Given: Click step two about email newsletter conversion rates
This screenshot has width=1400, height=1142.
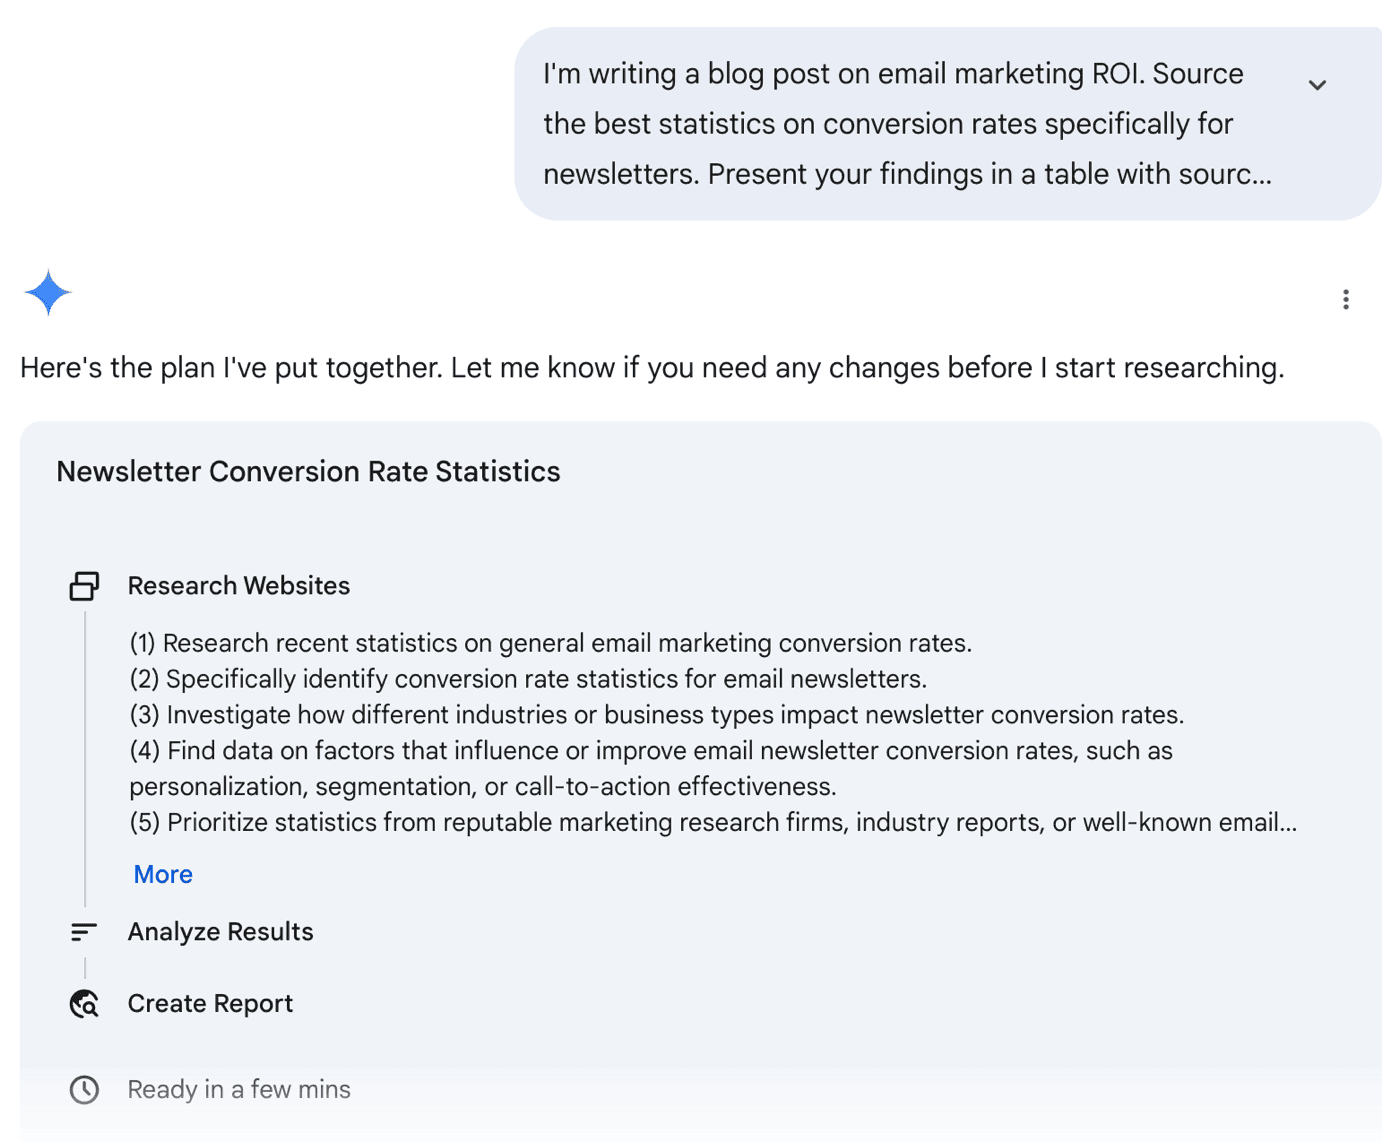Looking at the screenshot, I should click(528, 679).
